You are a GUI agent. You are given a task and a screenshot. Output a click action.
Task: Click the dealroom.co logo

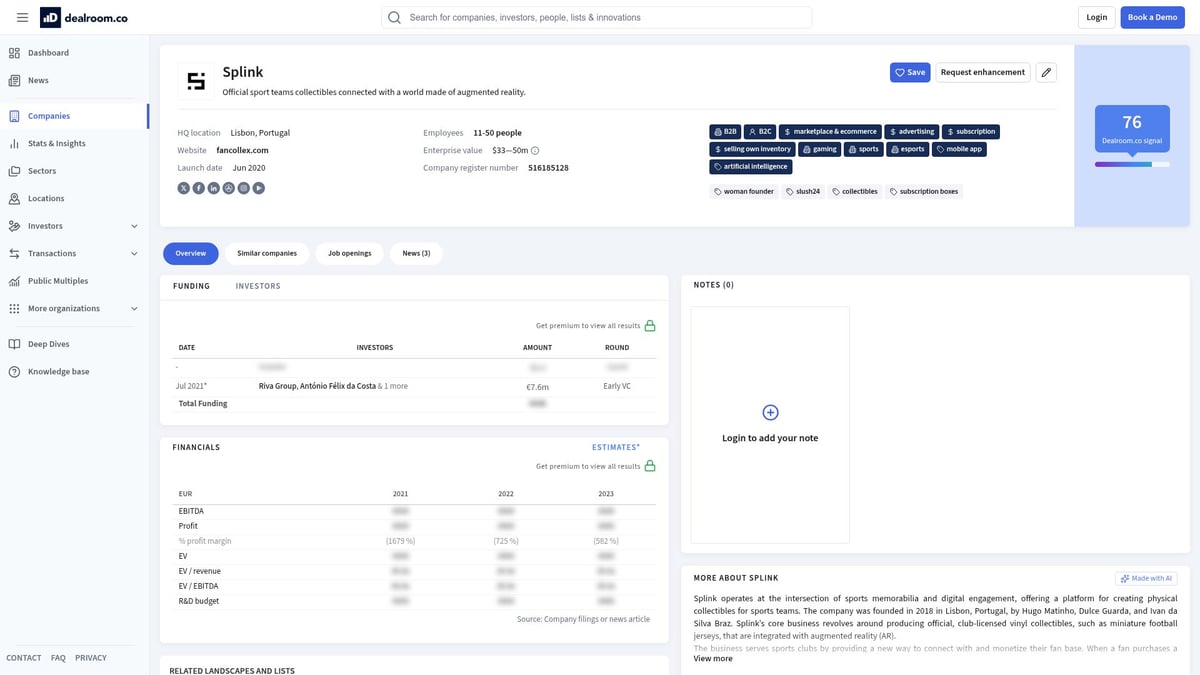coord(84,17)
